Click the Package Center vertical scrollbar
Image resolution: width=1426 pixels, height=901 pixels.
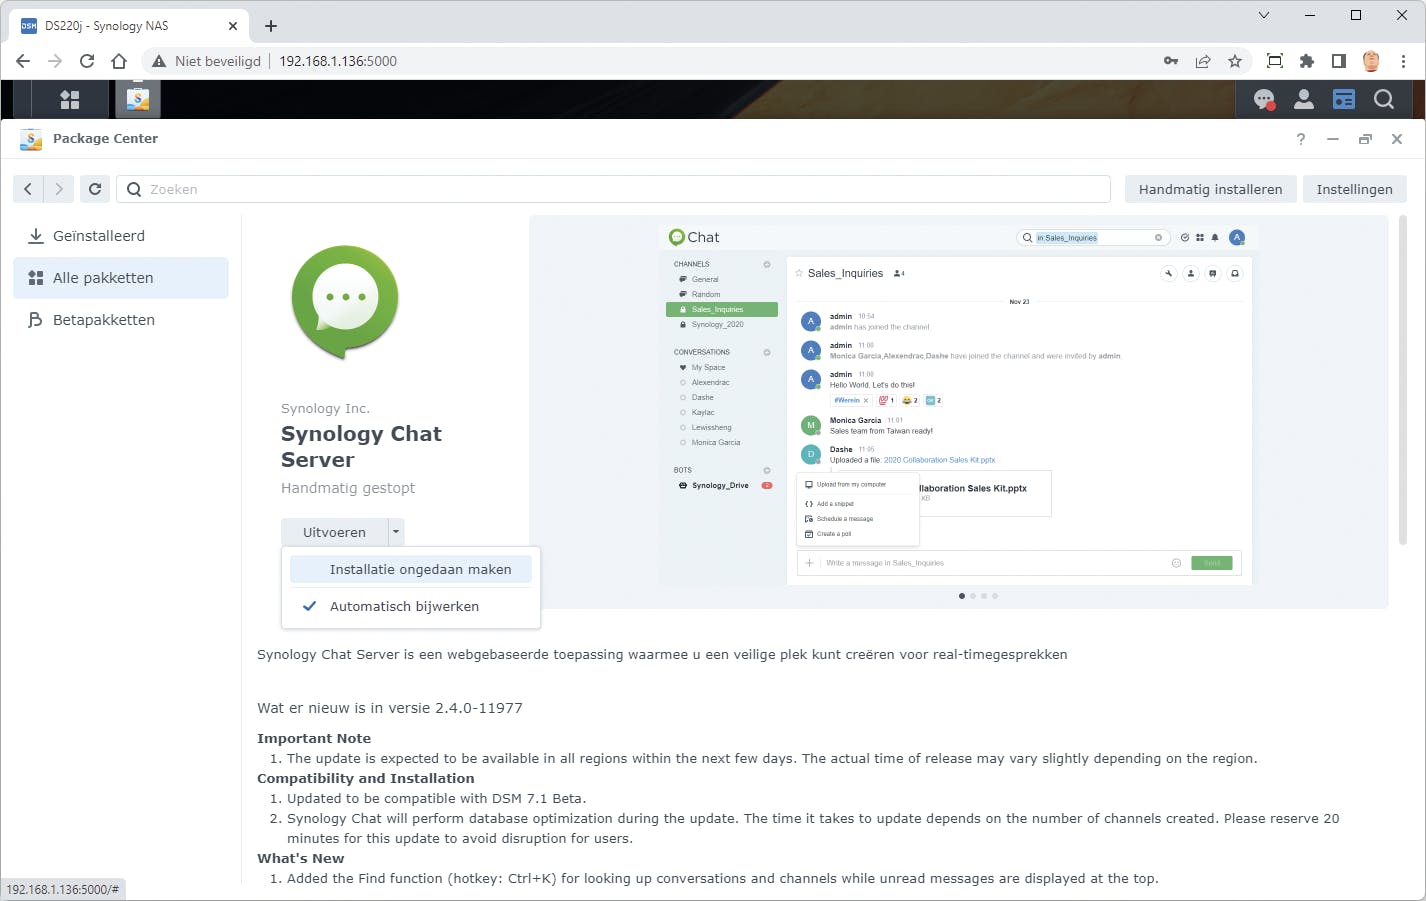1402,380
